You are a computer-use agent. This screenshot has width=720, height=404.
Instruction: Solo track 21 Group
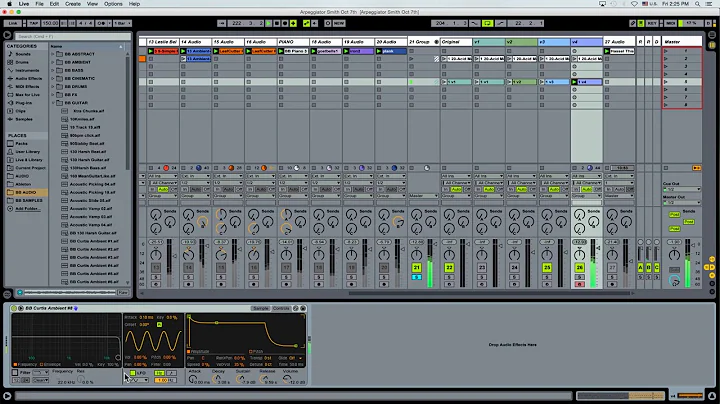(416, 277)
